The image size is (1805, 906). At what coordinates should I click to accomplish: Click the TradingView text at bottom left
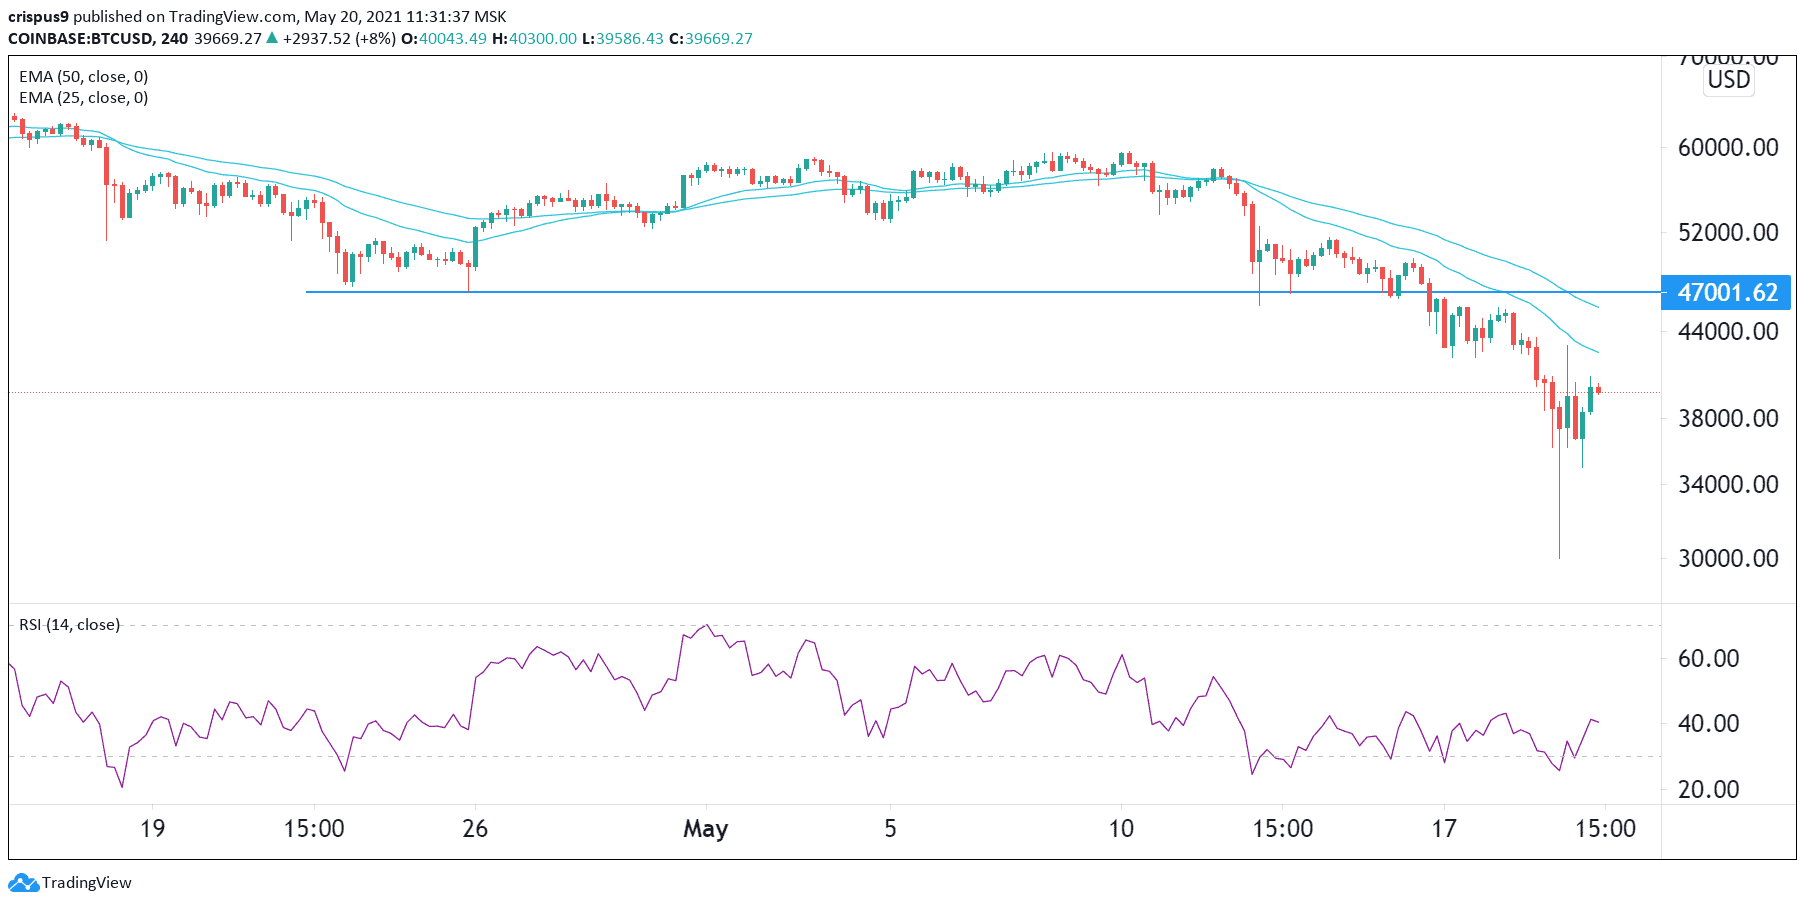tap(87, 883)
